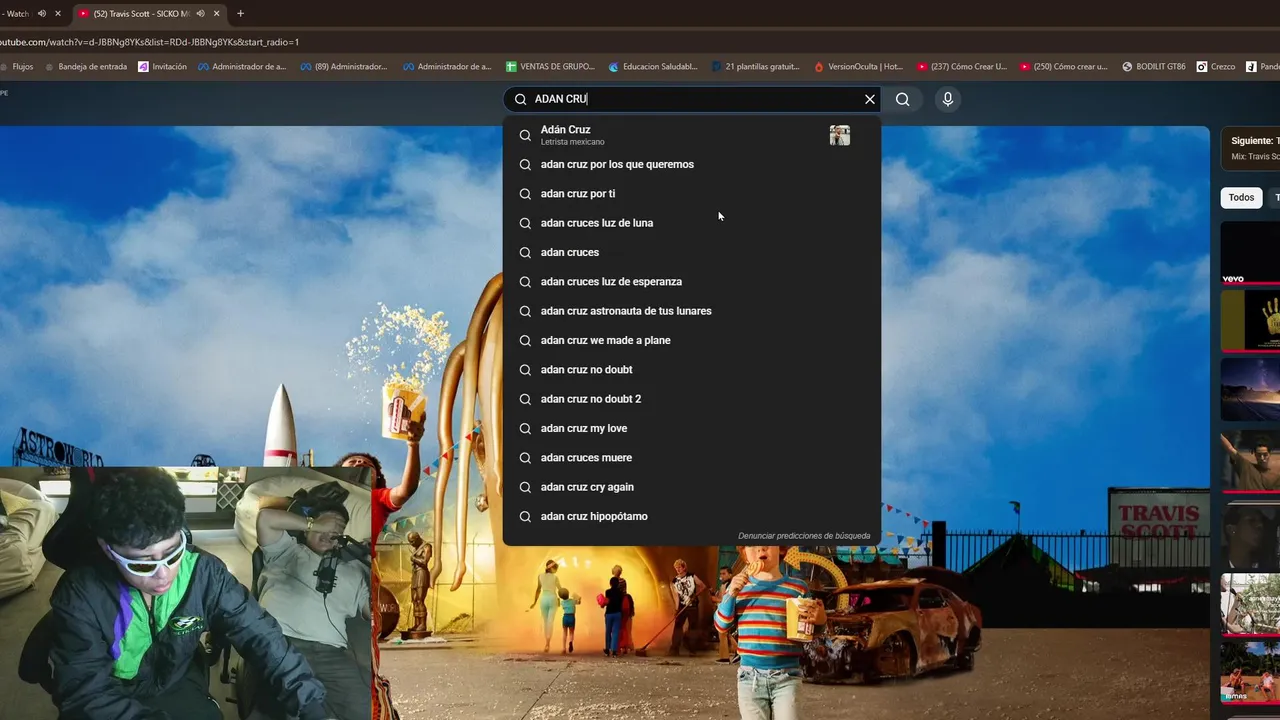The image size is (1280, 720).
Task: Click the magnifier search button
Action: pos(903,99)
